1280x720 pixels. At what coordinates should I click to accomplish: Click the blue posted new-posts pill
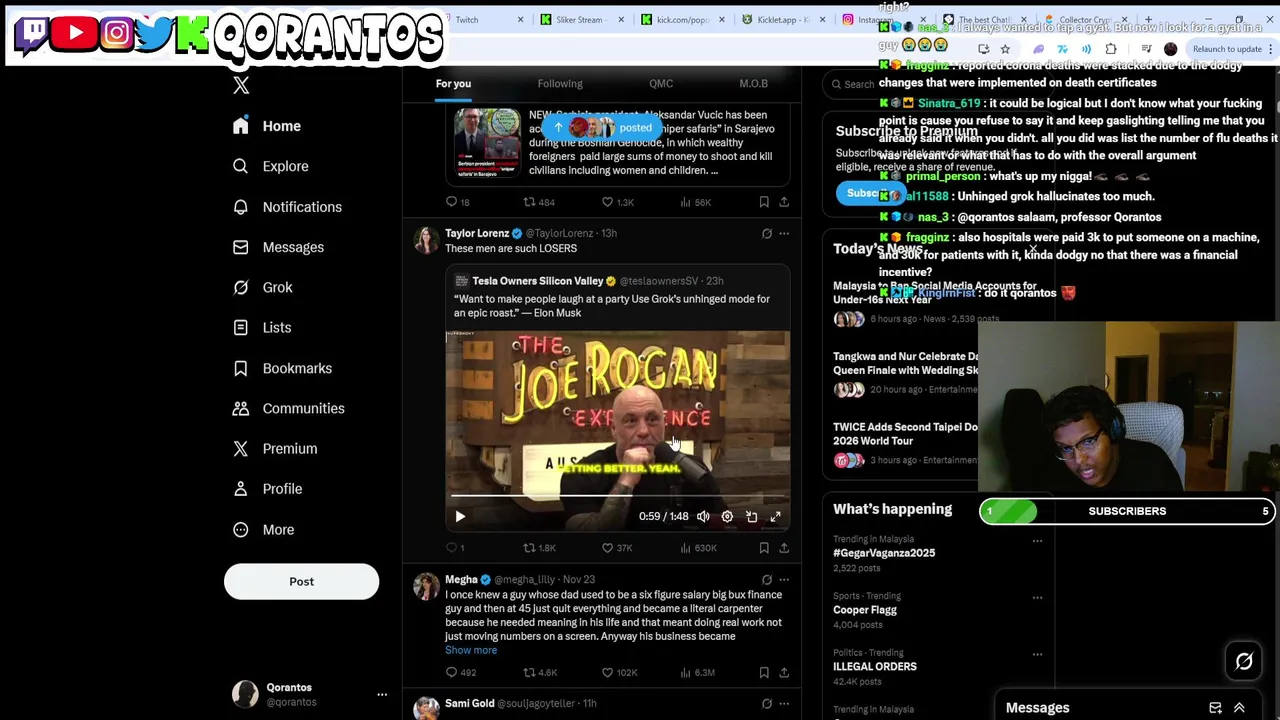click(x=601, y=128)
